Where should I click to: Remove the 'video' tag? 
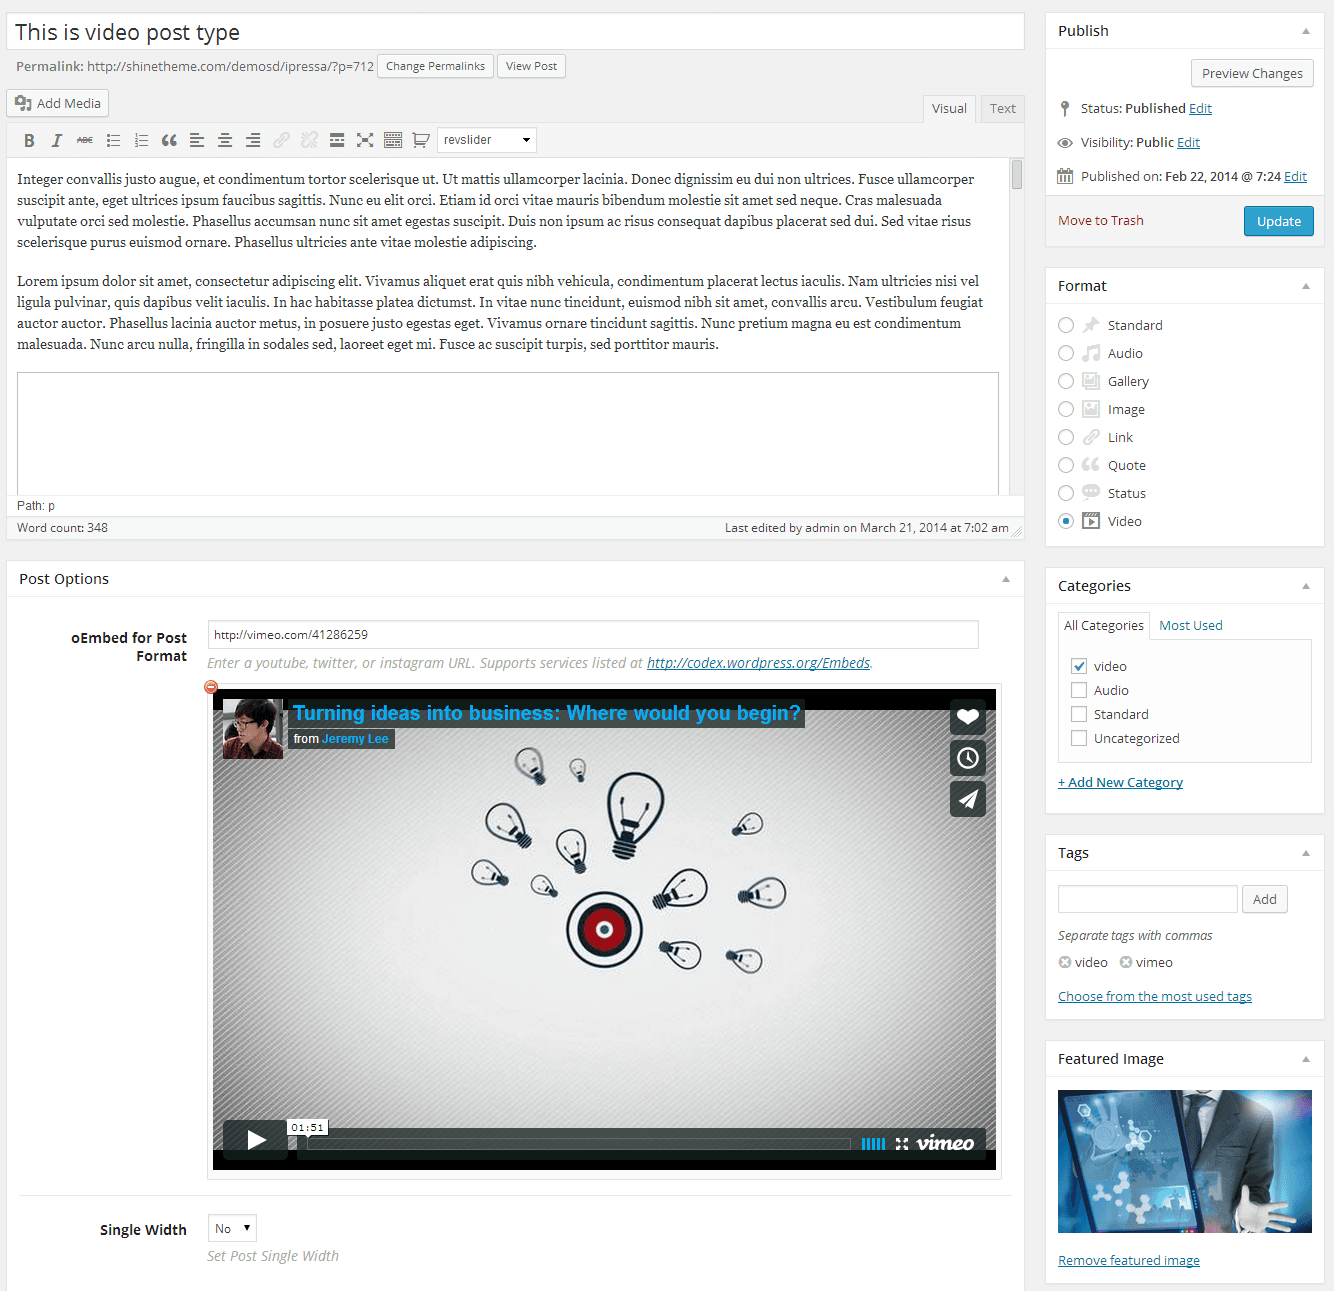[1065, 962]
